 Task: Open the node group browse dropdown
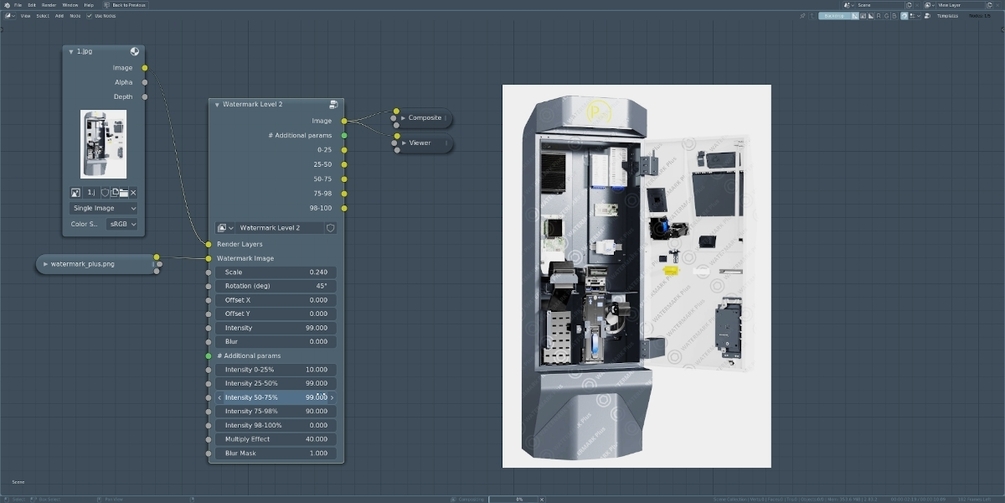pos(225,227)
